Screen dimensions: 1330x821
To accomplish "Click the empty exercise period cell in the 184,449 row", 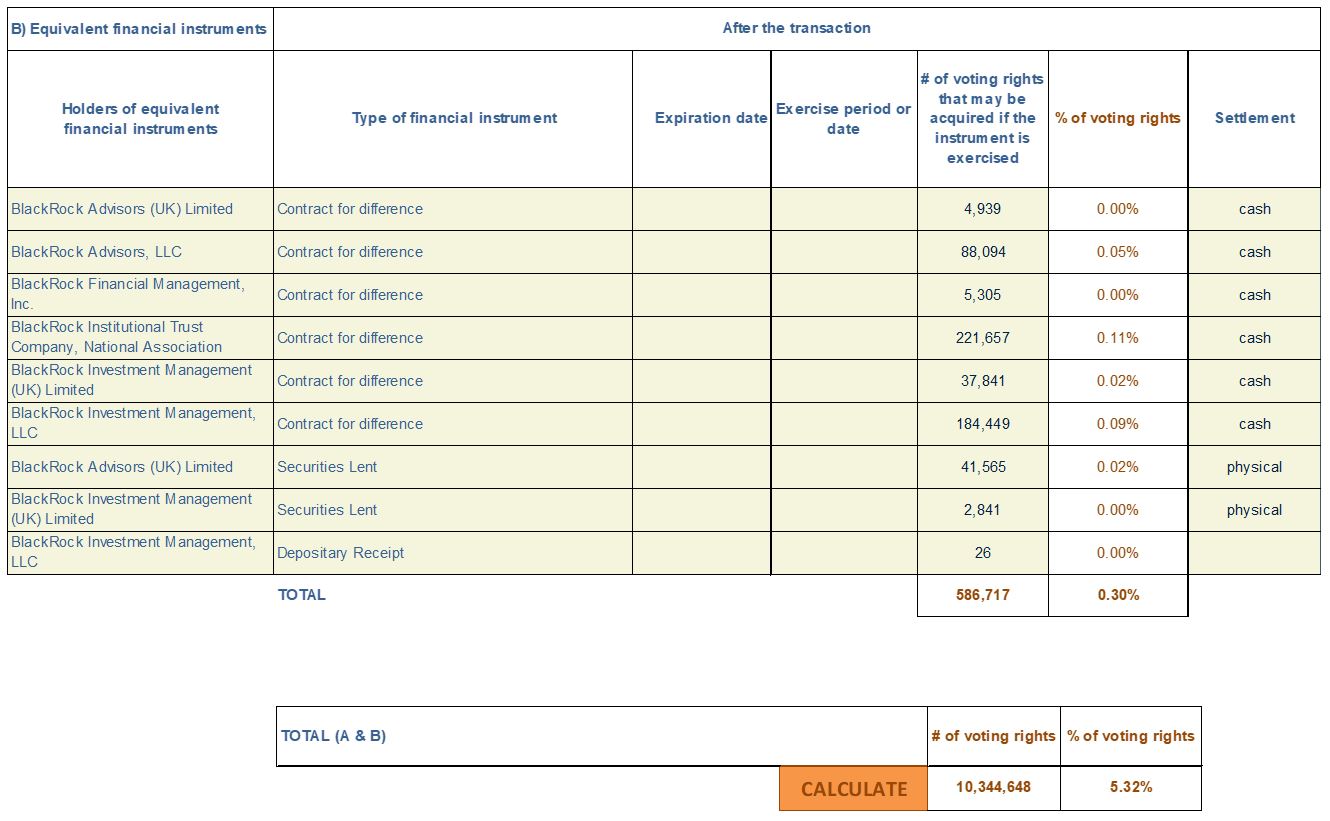I will (x=844, y=424).
